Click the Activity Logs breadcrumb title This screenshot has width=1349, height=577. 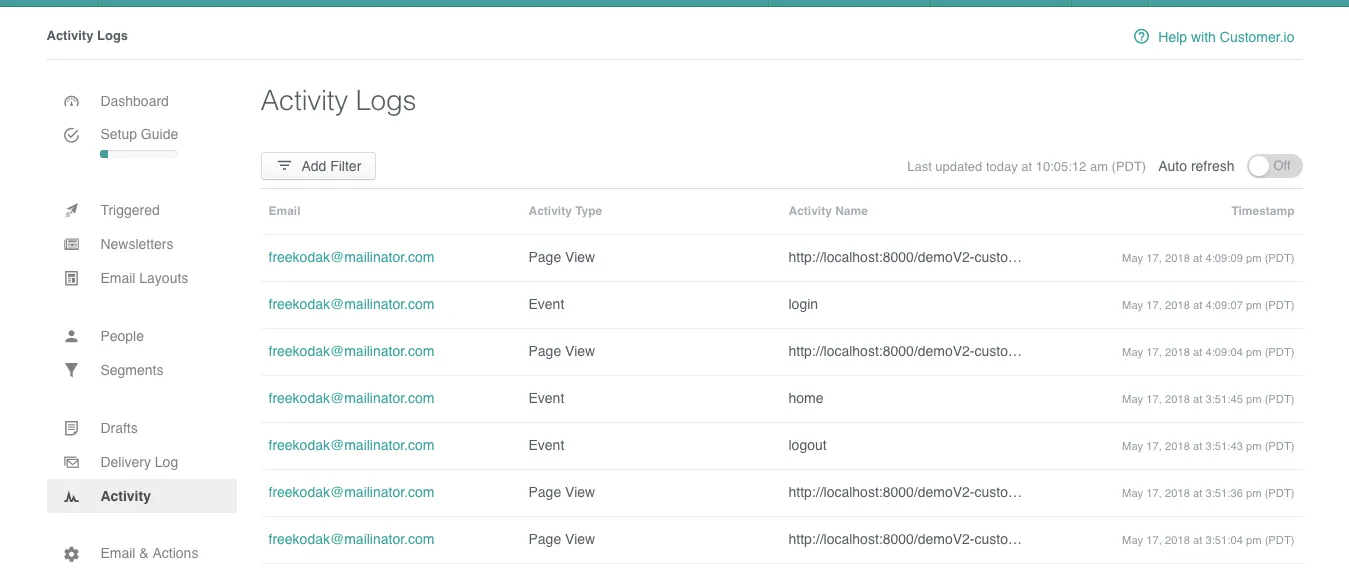coord(87,36)
